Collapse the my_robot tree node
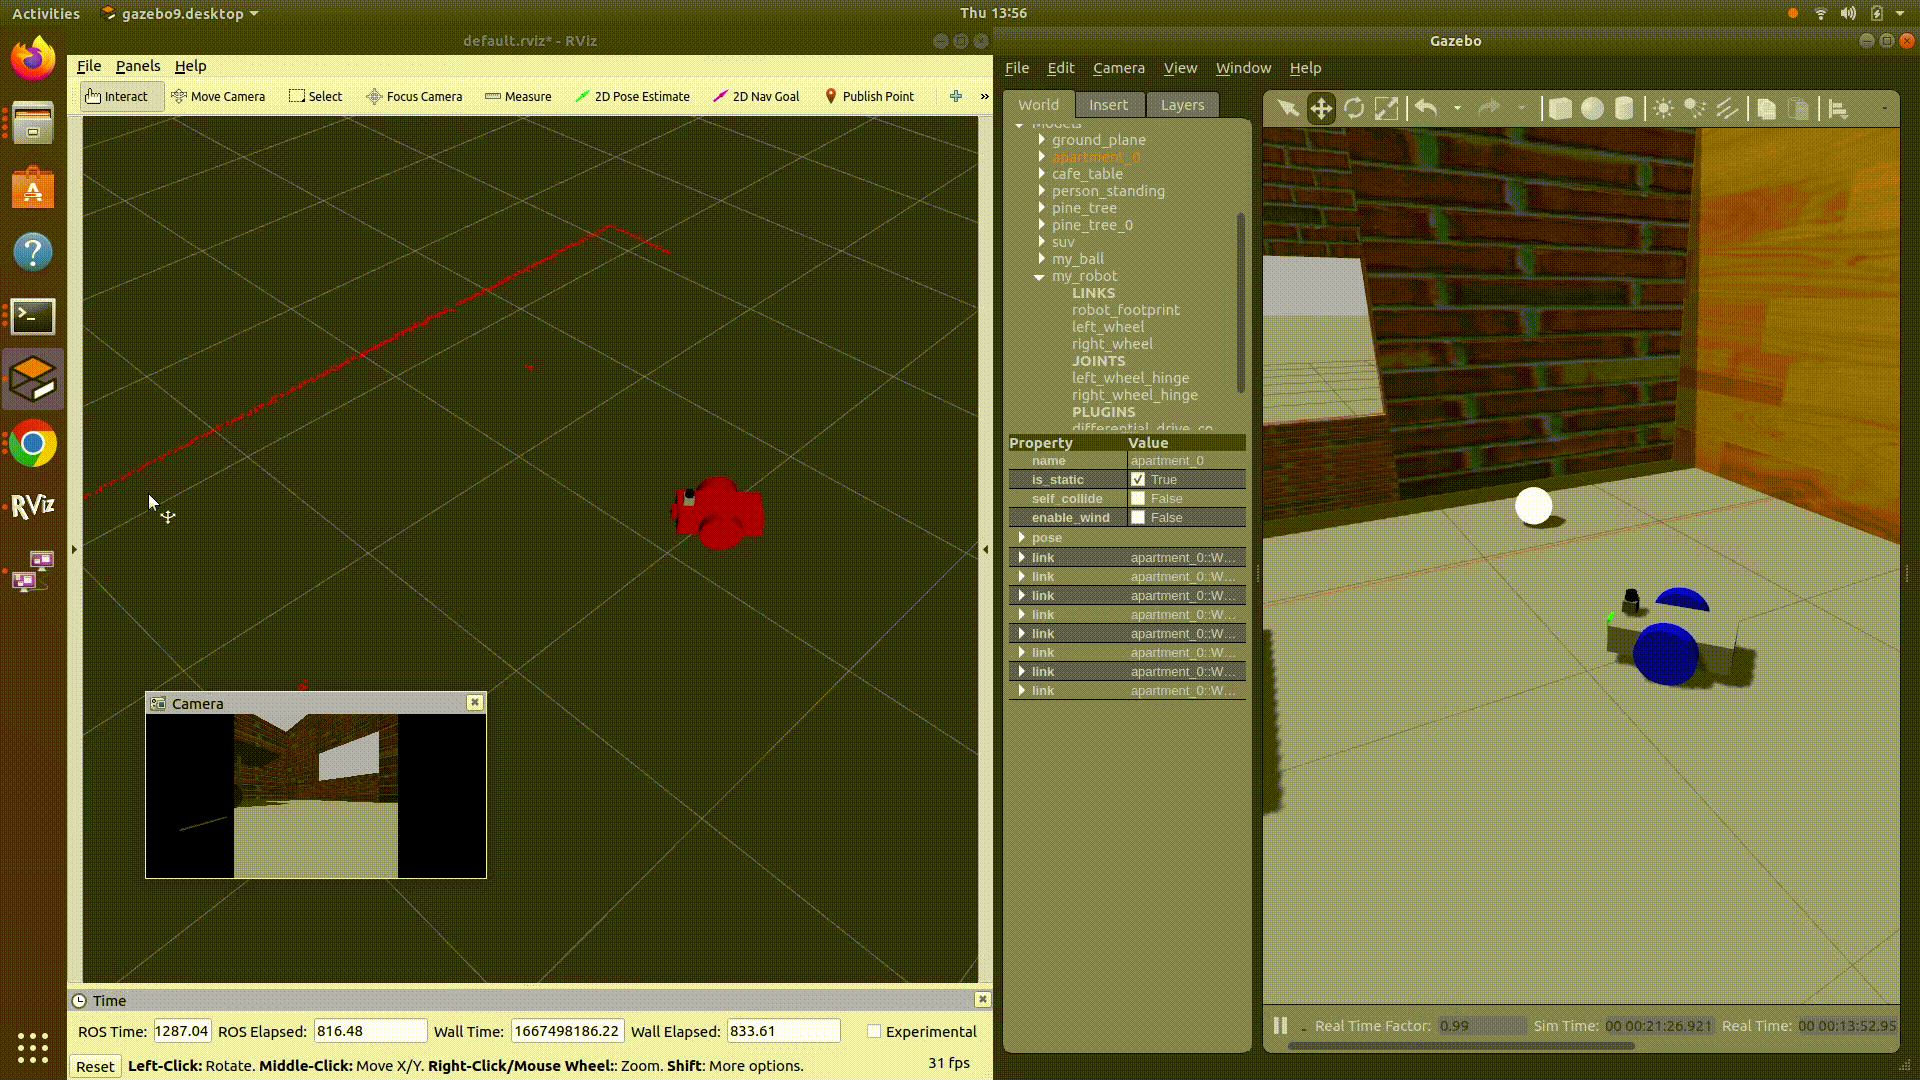The width and height of the screenshot is (1920, 1080). pyautogui.click(x=1039, y=276)
